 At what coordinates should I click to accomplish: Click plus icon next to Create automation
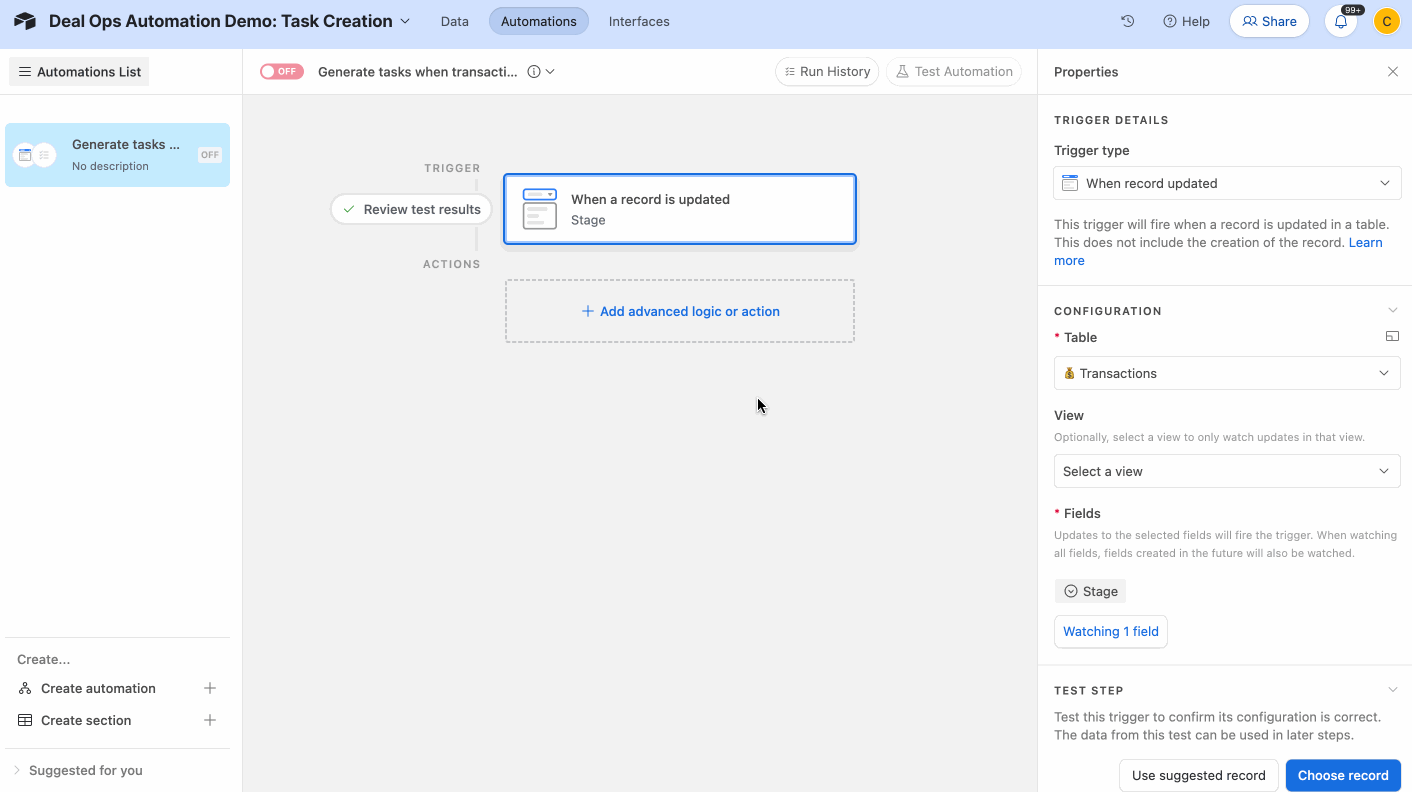210,688
